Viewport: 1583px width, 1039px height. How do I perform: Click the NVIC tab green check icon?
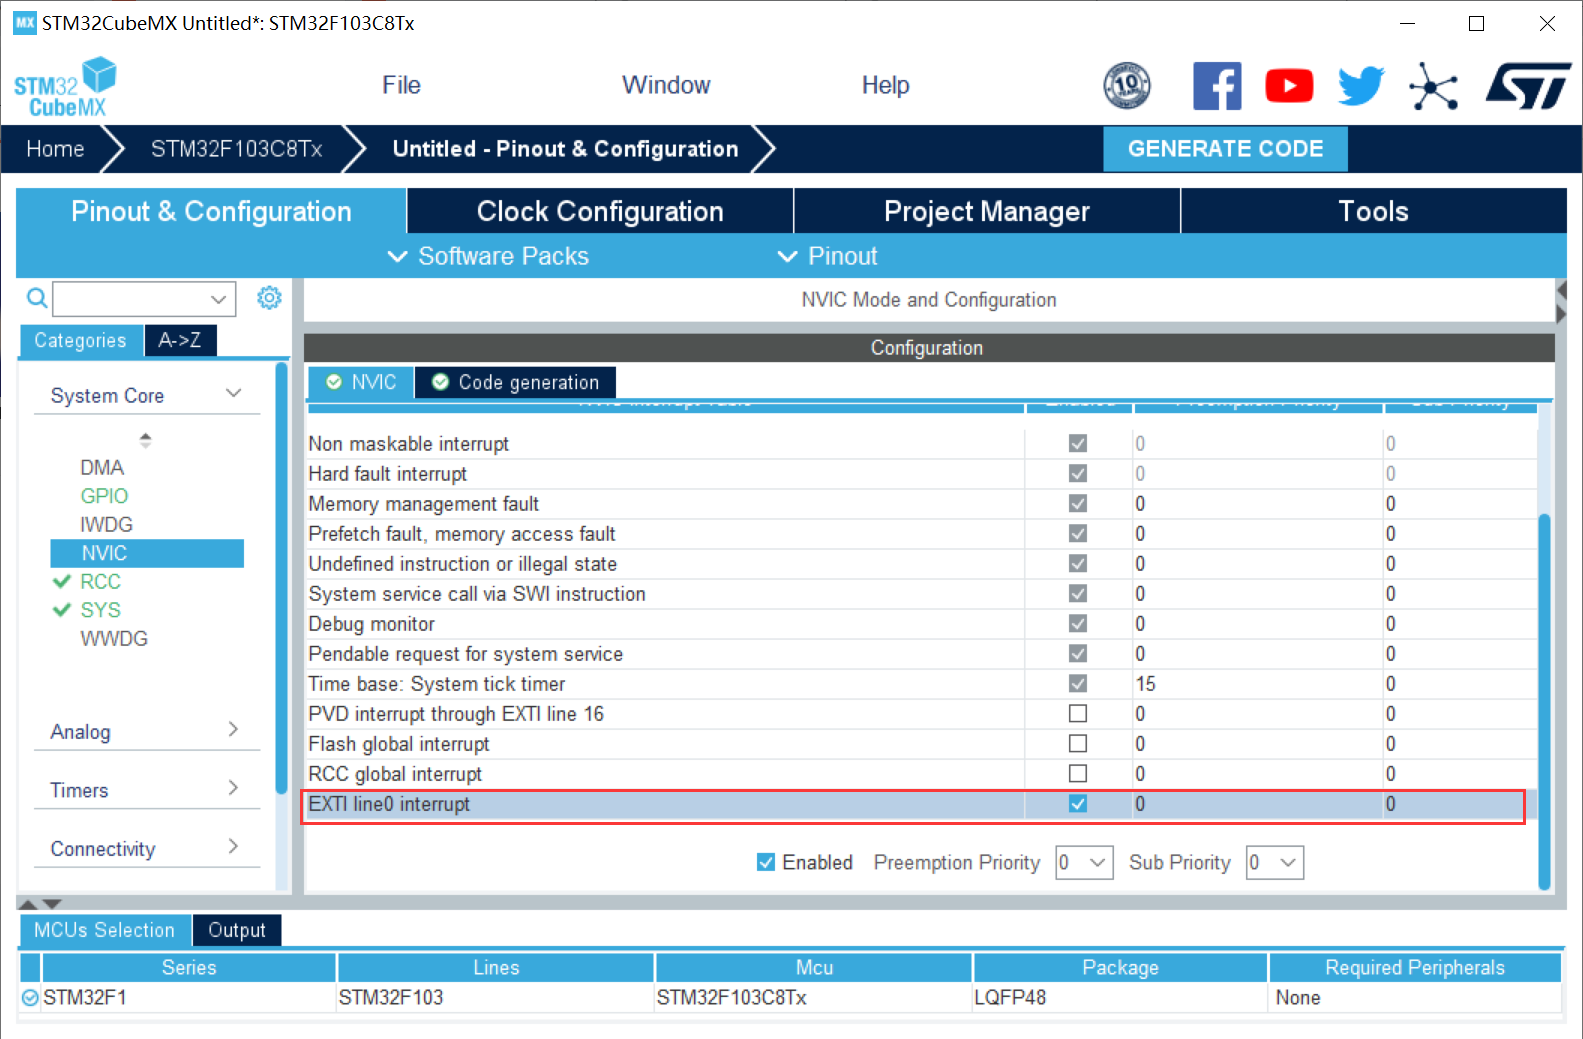click(334, 382)
